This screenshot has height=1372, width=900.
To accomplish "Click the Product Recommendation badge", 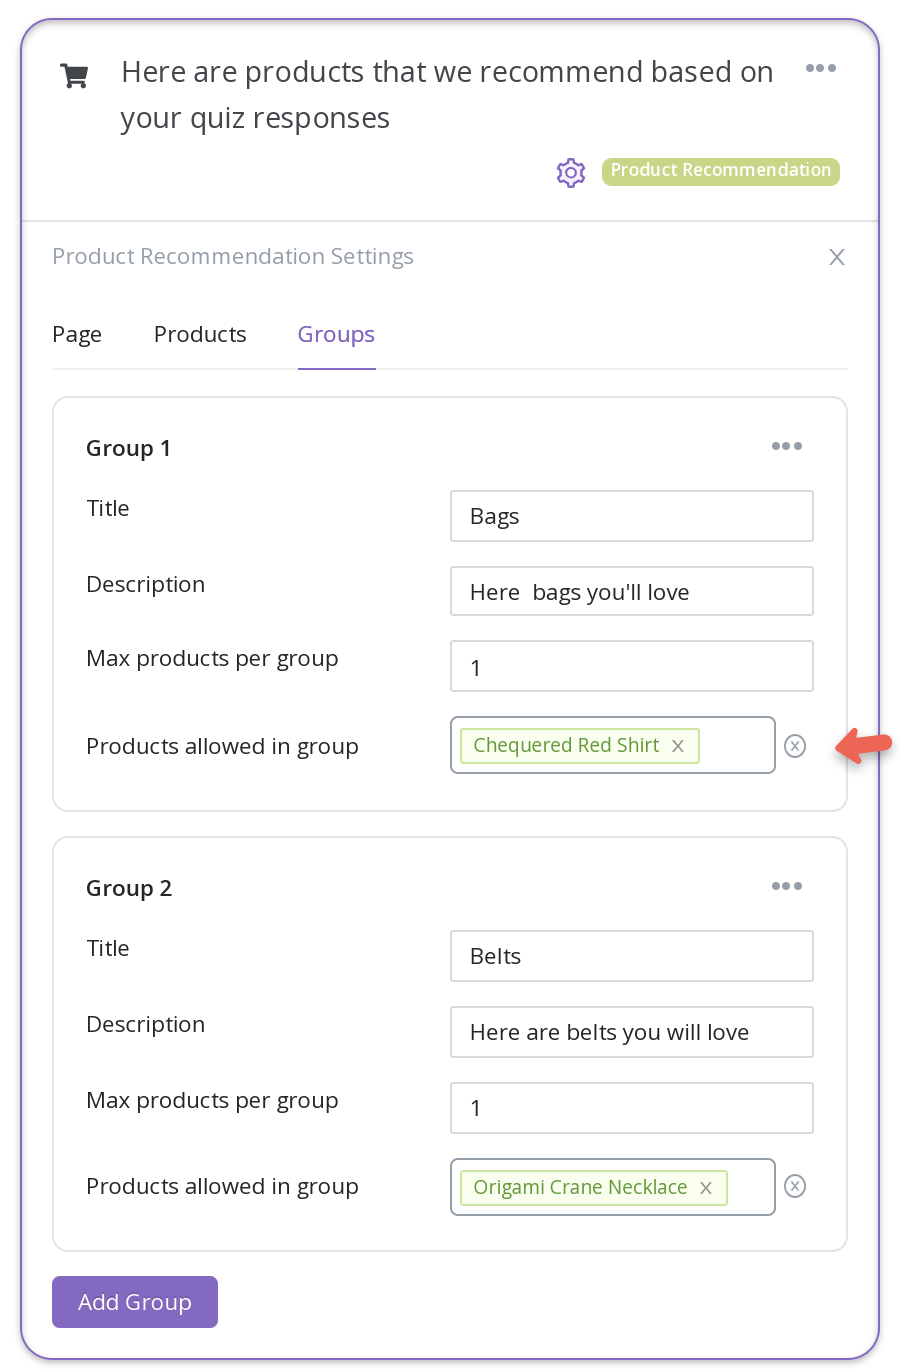I will [x=721, y=171].
